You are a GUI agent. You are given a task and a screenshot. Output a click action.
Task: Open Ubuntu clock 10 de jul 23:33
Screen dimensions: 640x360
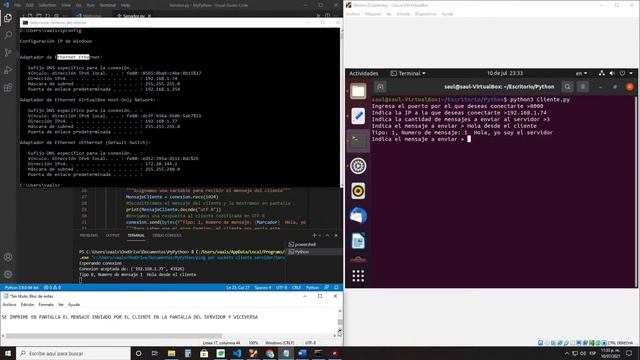coord(505,73)
